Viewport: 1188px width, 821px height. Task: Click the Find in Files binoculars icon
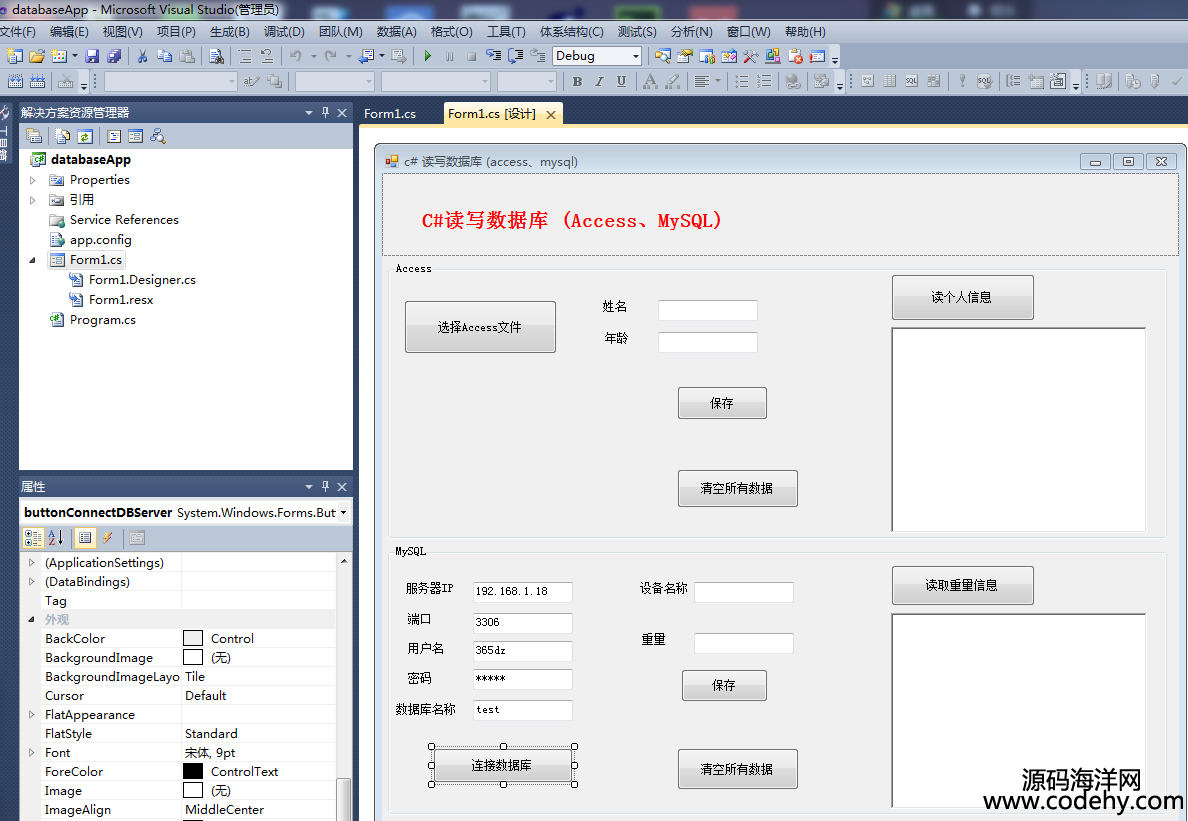tap(216, 55)
